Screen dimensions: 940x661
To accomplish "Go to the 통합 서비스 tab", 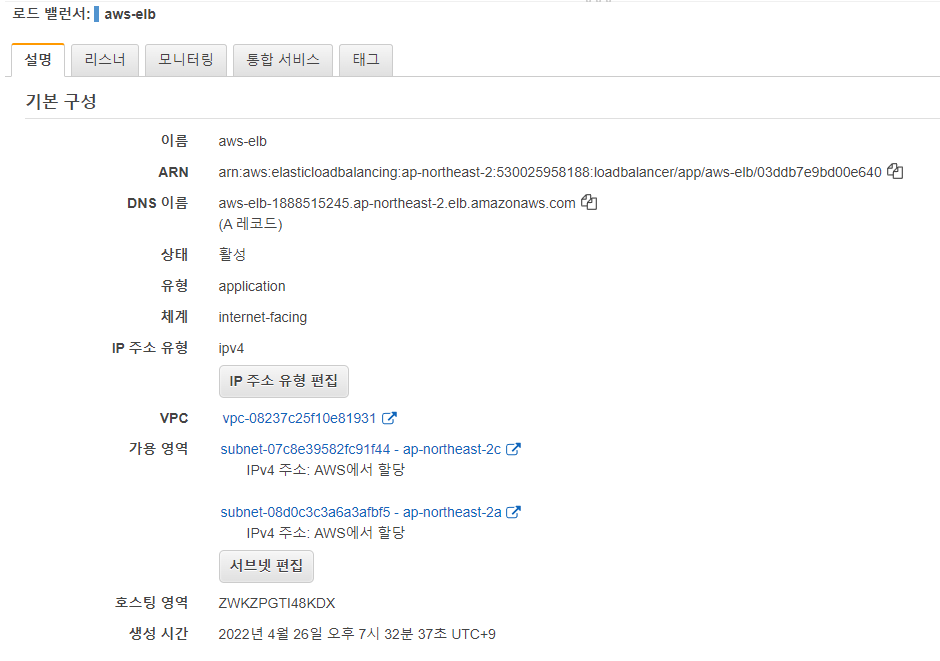I will click(283, 60).
